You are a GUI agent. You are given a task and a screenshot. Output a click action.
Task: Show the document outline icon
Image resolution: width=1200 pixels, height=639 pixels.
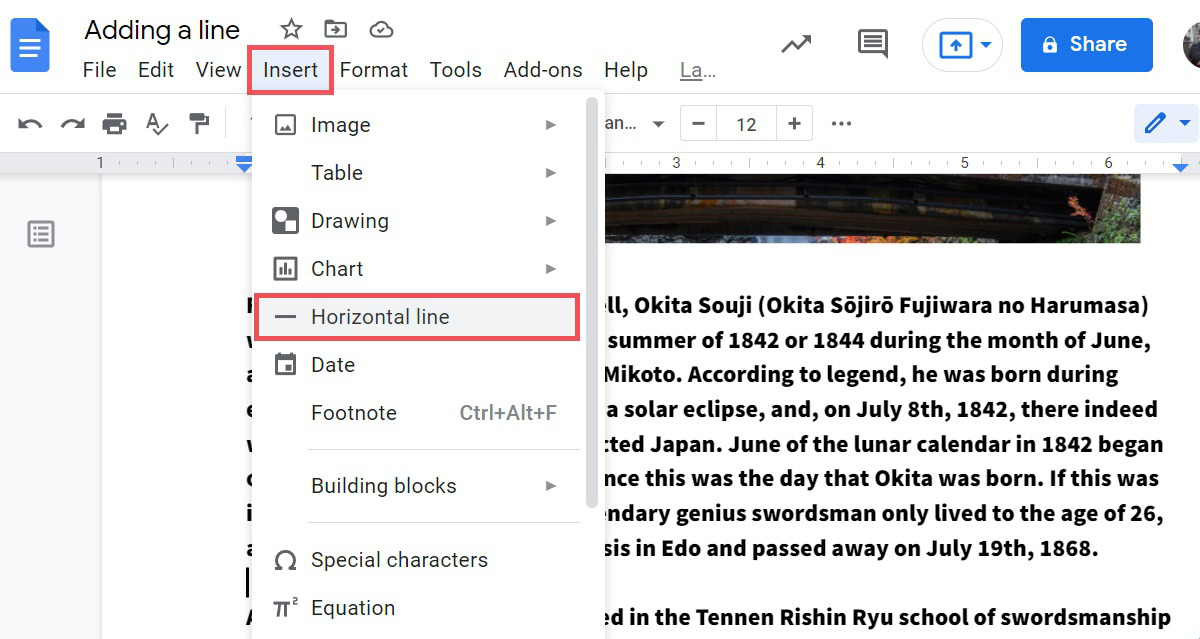pyautogui.click(x=41, y=235)
